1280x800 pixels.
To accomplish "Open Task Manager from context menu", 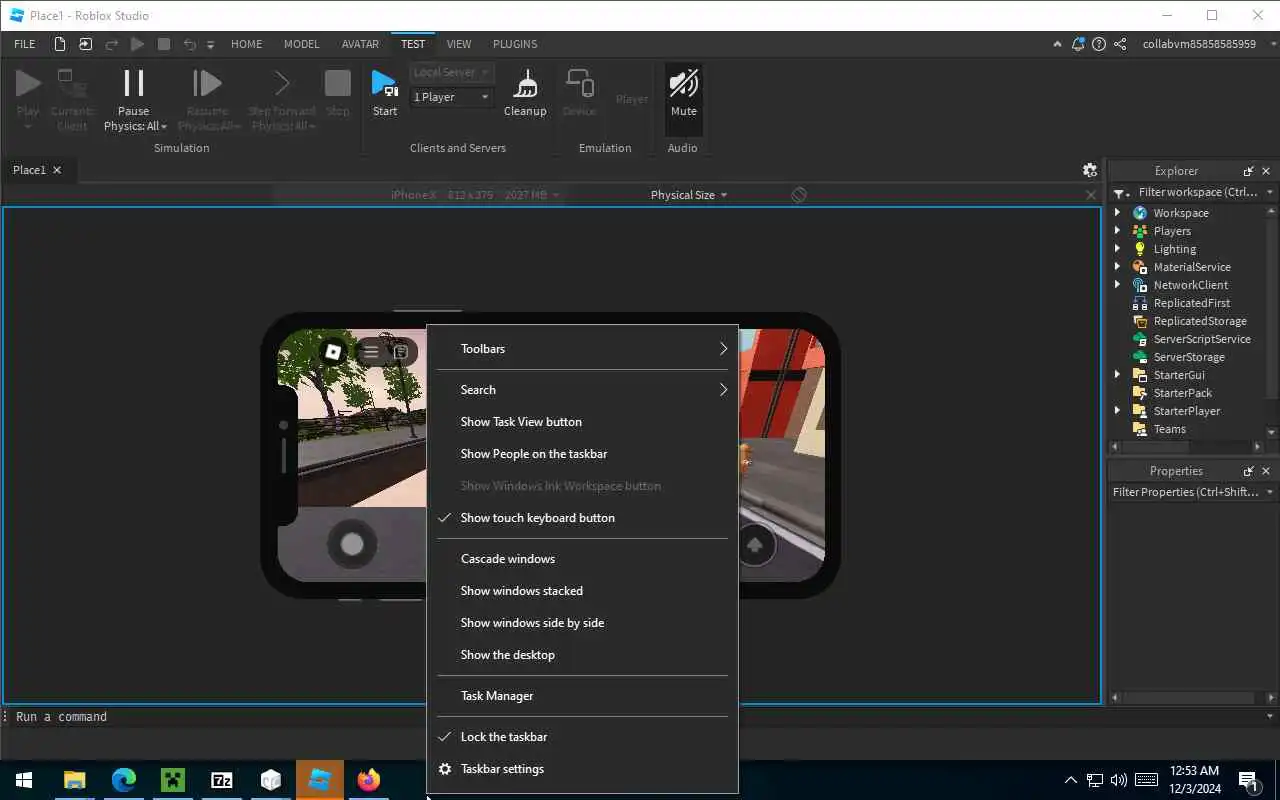I will (582, 696).
